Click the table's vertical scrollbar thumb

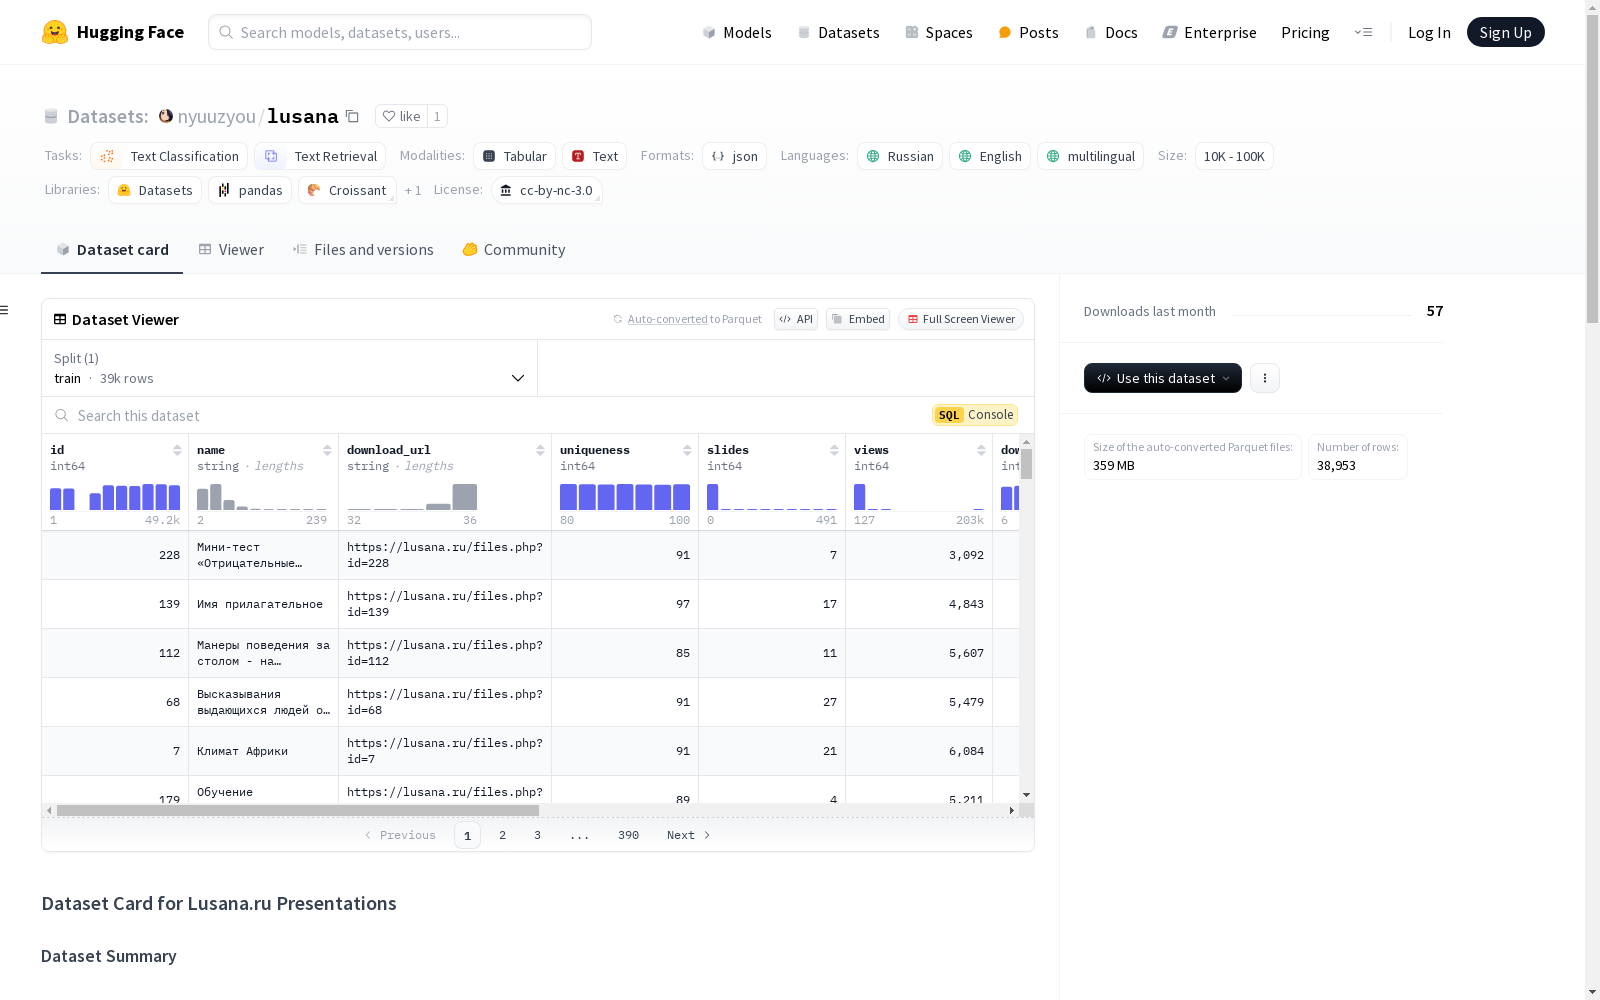[x=1027, y=463]
